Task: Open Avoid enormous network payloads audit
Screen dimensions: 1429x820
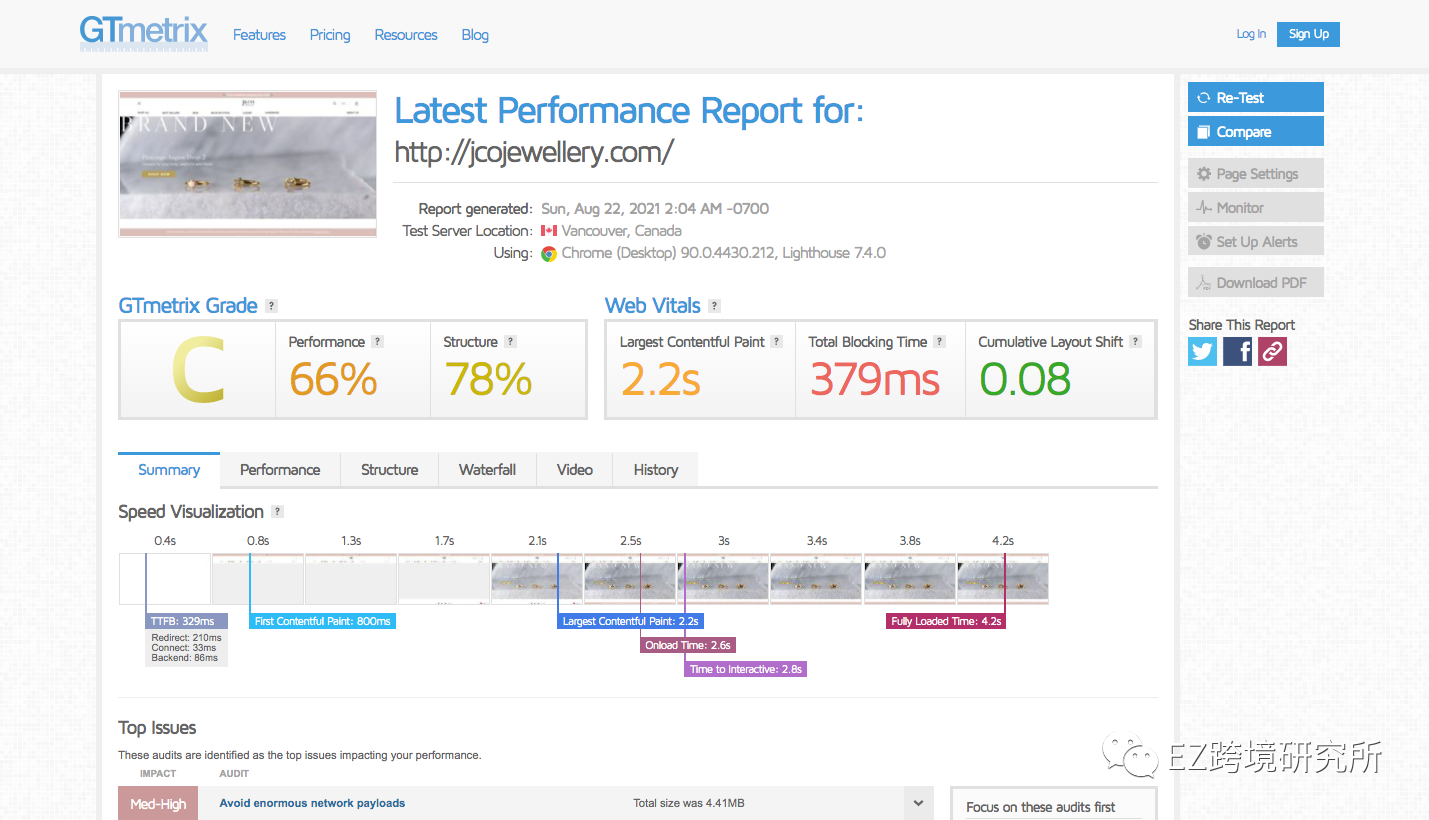Action: 312,803
